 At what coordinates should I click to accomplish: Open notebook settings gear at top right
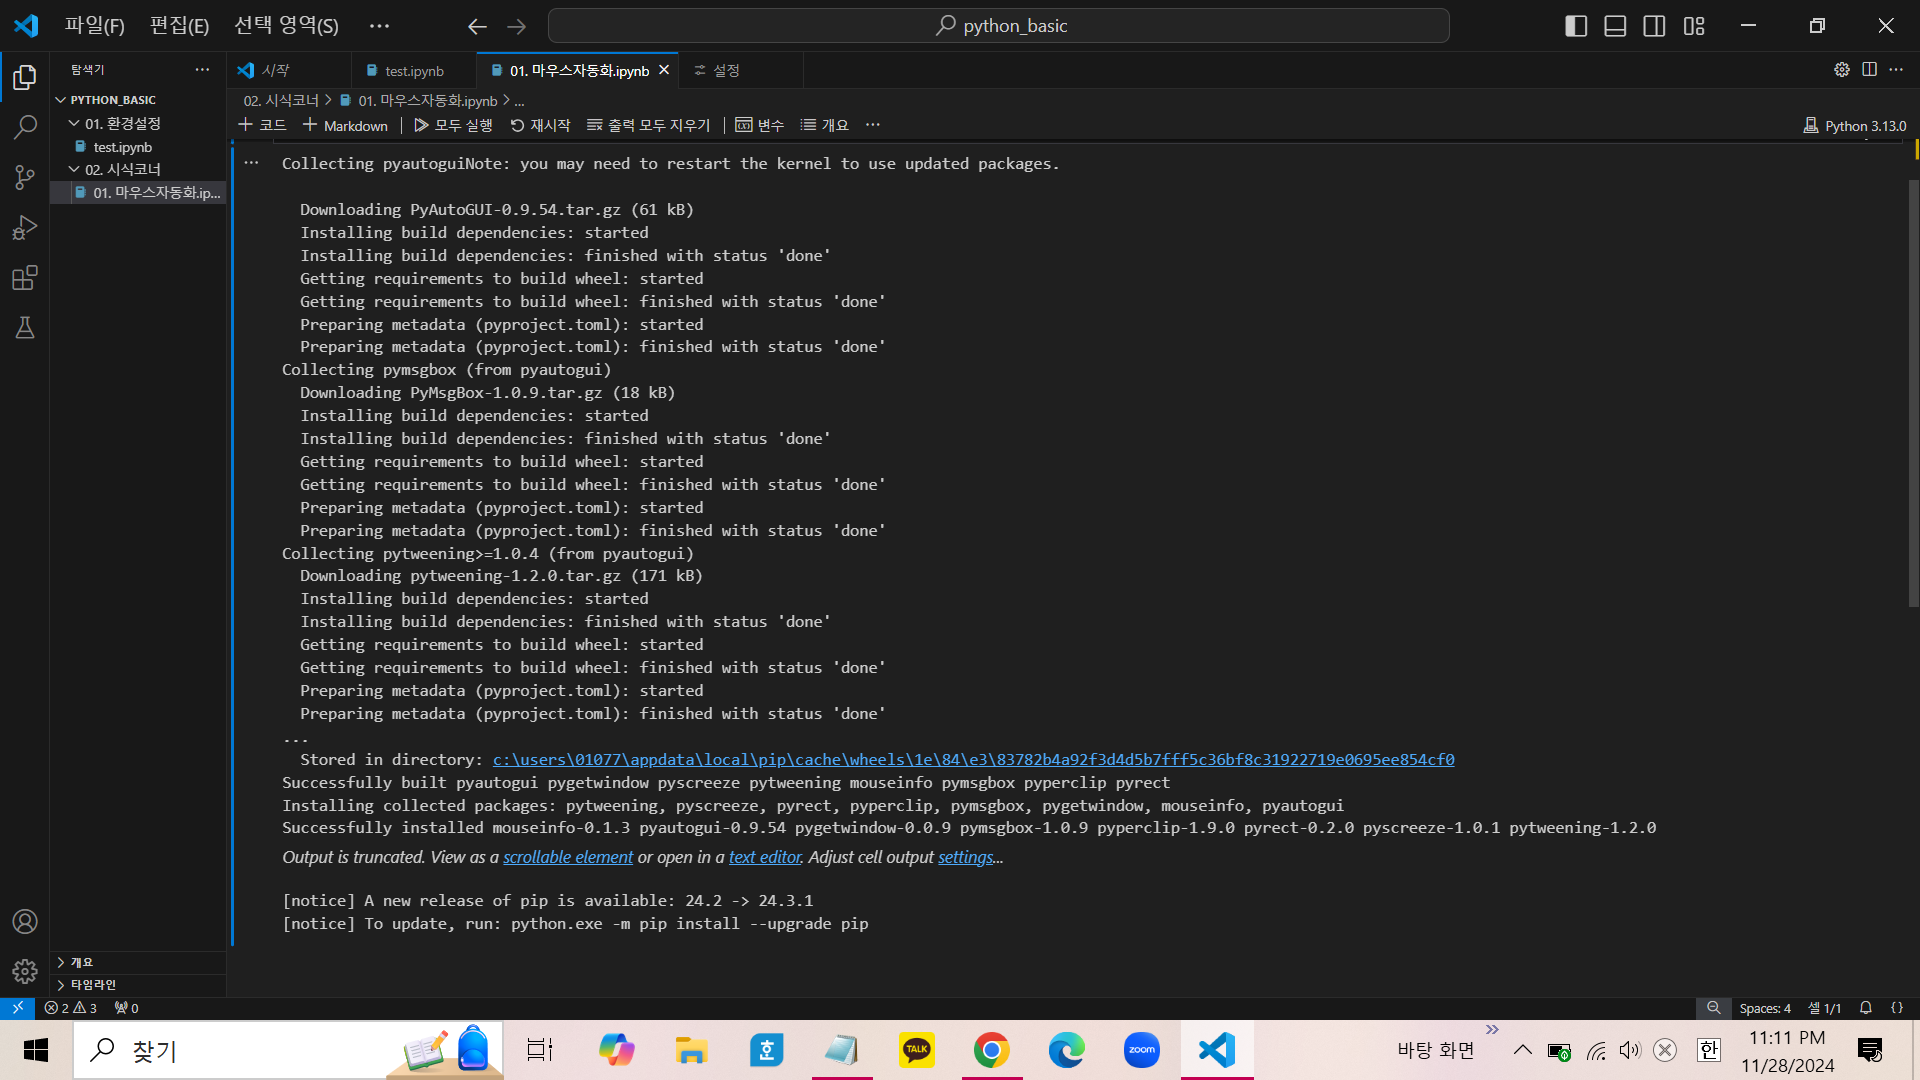(x=1841, y=69)
